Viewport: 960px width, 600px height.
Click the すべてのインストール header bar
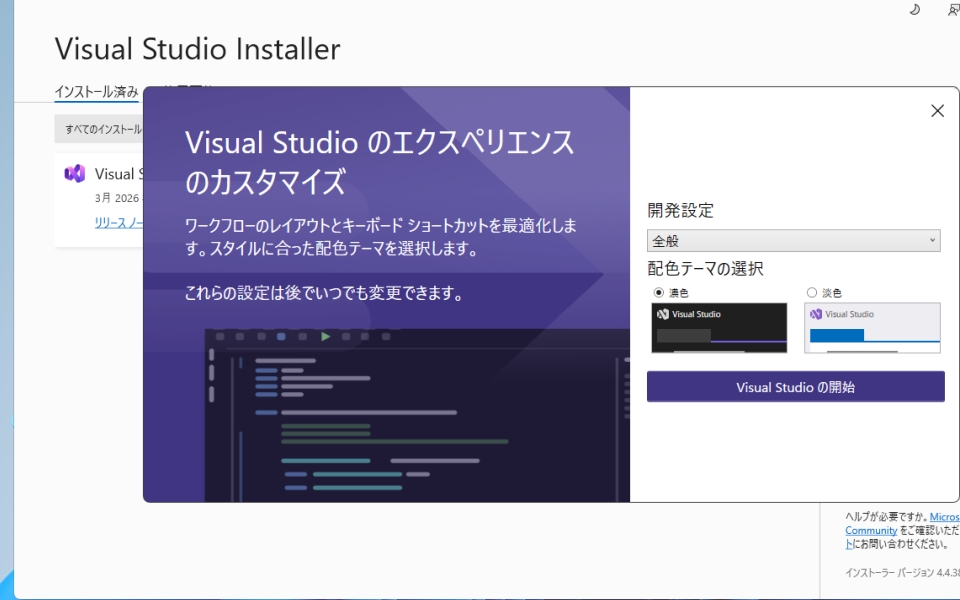(x=100, y=129)
